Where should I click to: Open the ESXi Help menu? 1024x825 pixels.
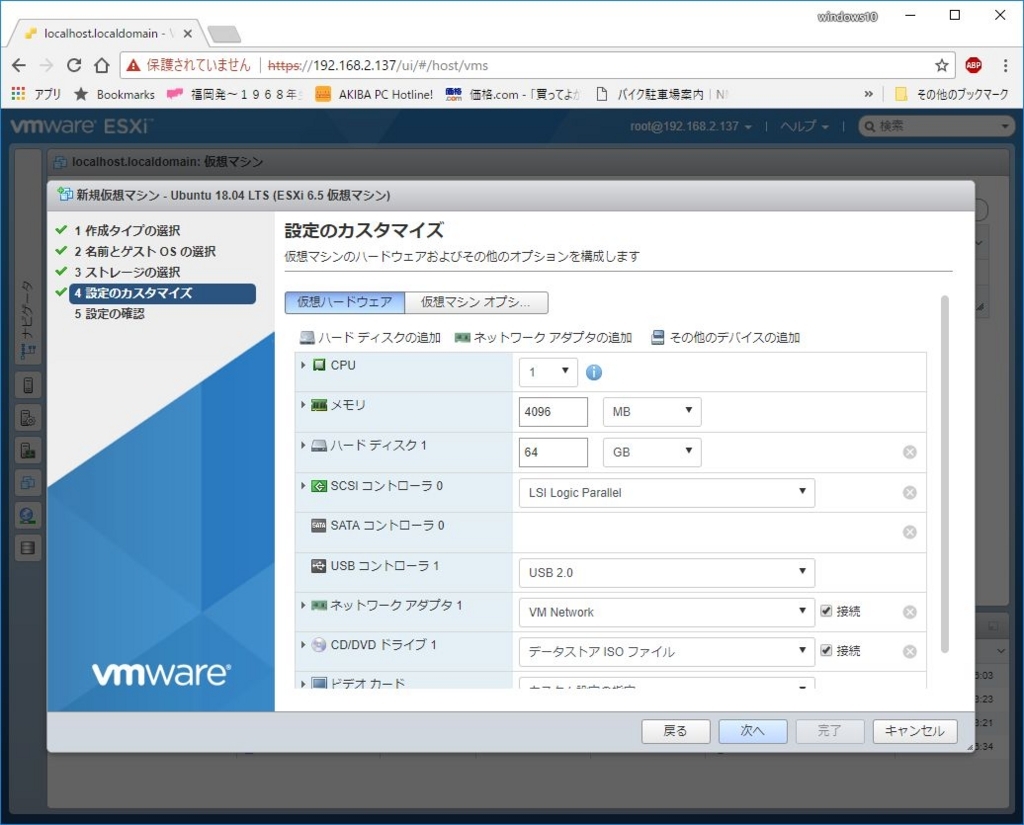(804, 126)
